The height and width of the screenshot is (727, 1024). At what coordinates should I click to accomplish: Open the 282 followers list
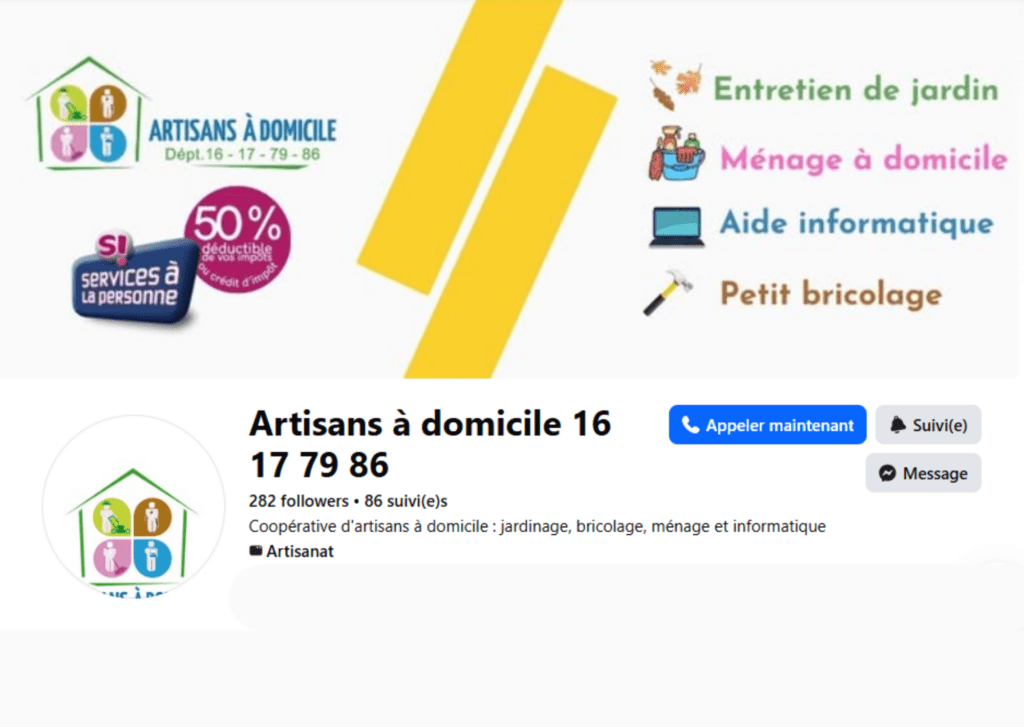(297, 501)
